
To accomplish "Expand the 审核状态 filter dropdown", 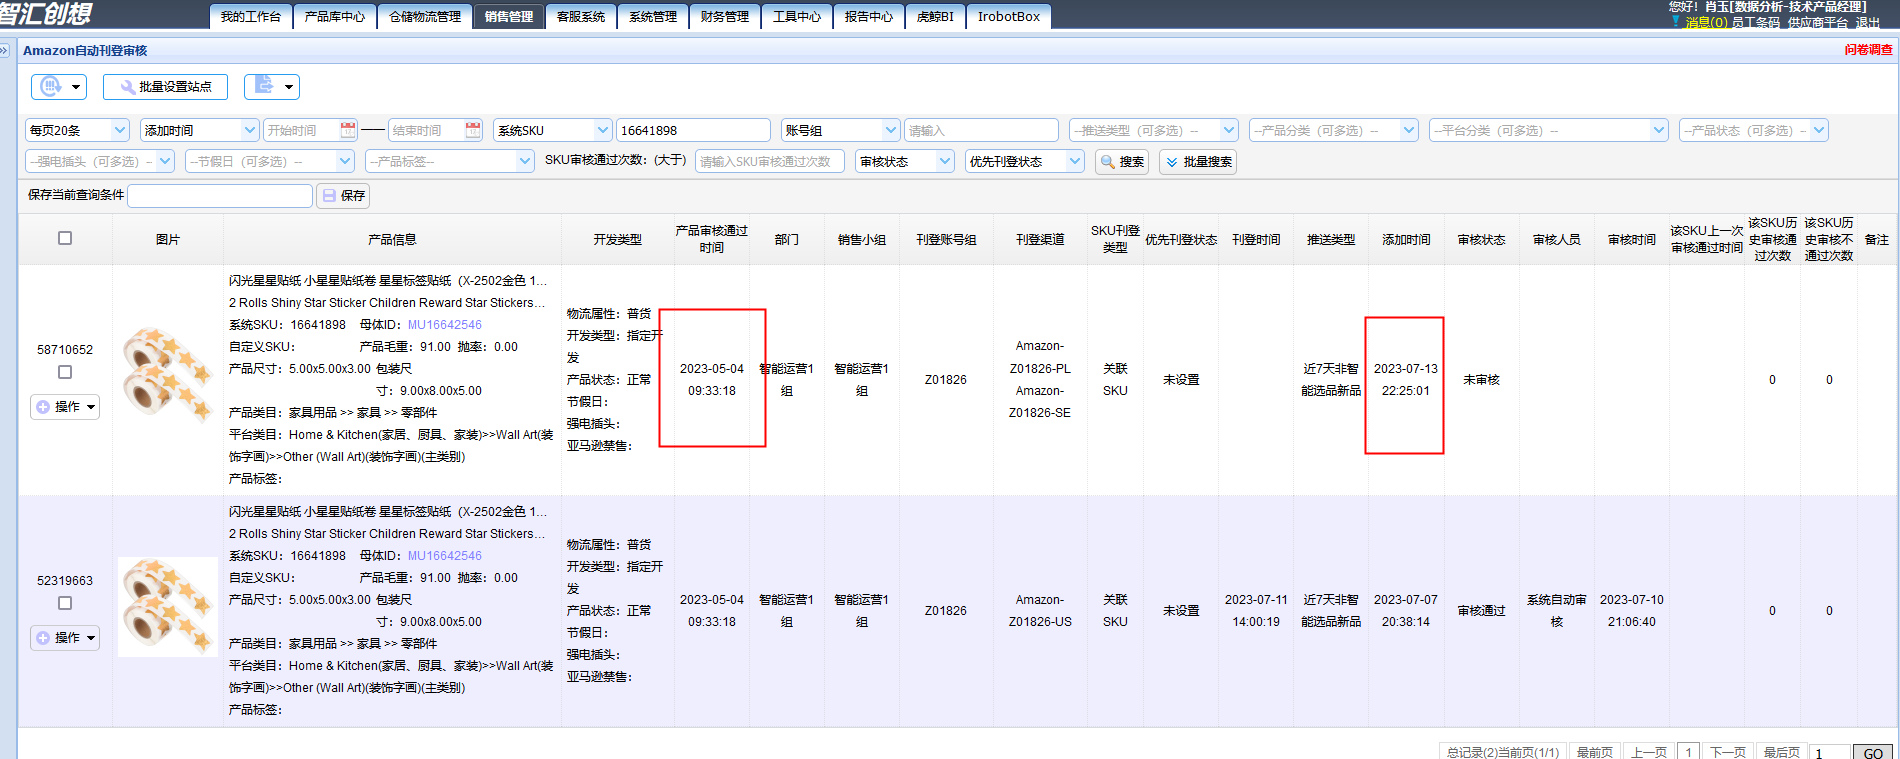I will pos(905,161).
